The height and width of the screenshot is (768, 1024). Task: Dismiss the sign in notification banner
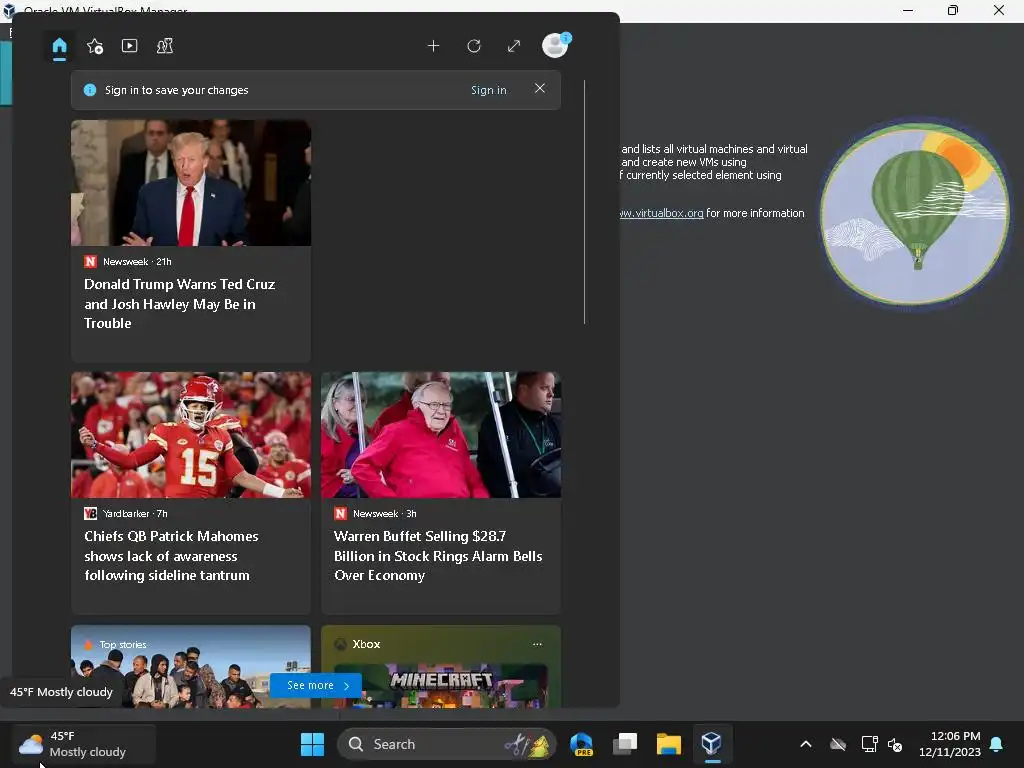[x=539, y=88]
